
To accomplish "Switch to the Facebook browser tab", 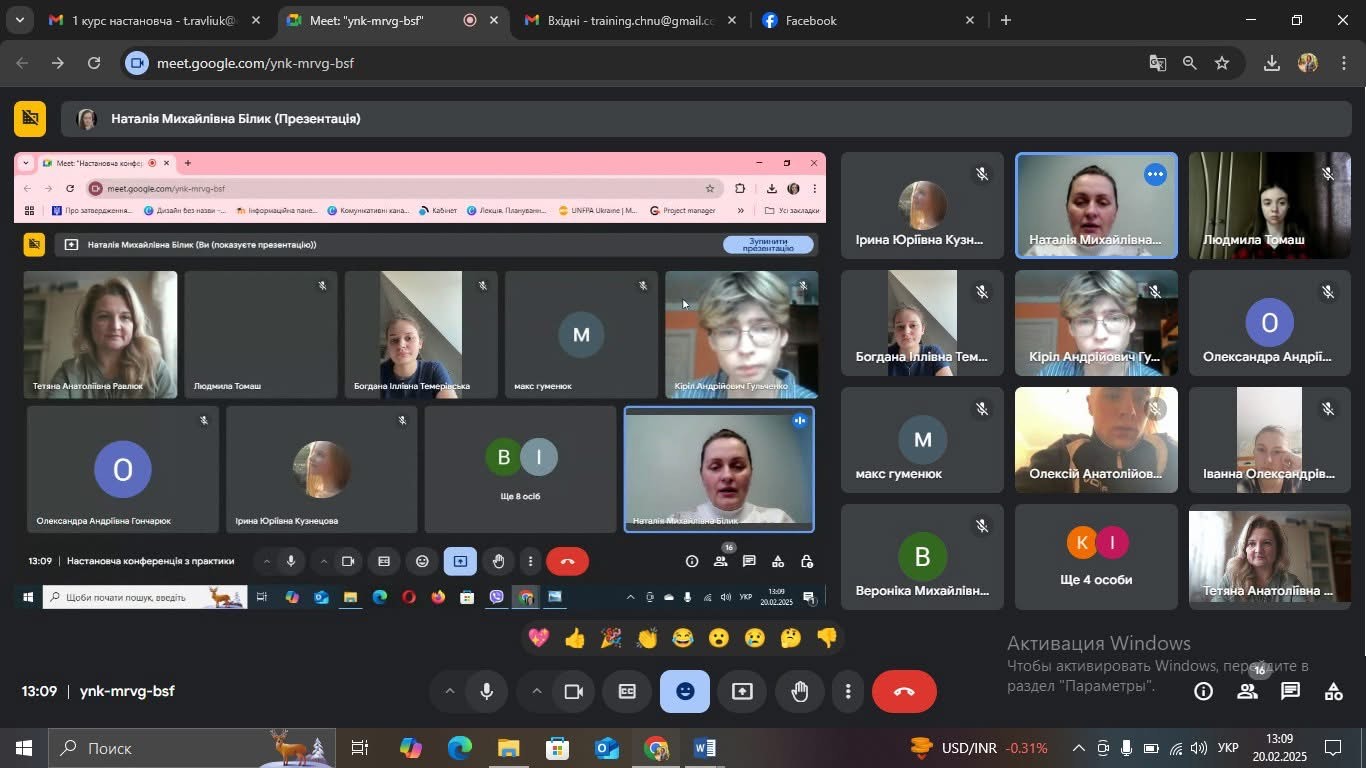I will pos(867,20).
